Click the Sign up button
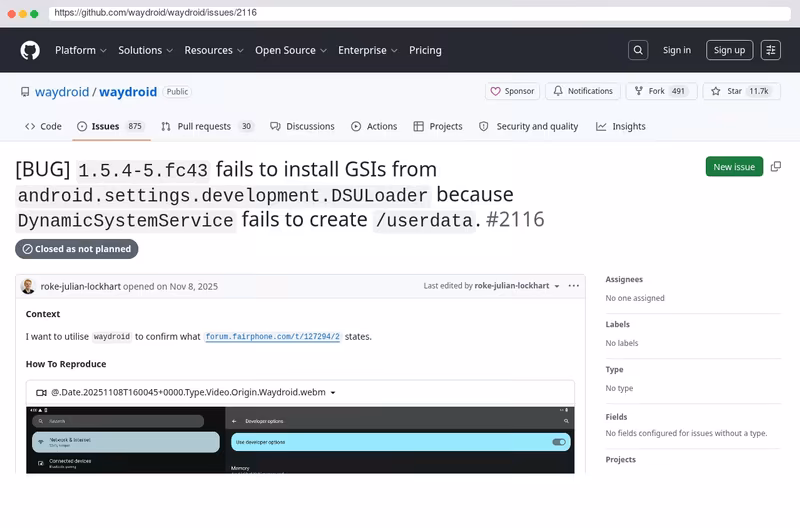800x528 pixels. click(729, 50)
